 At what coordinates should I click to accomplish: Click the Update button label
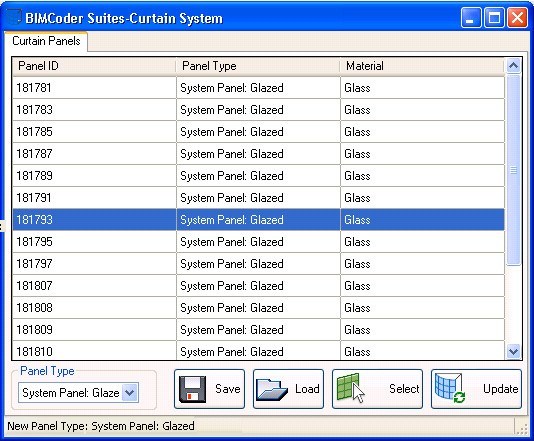(x=501, y=389)
